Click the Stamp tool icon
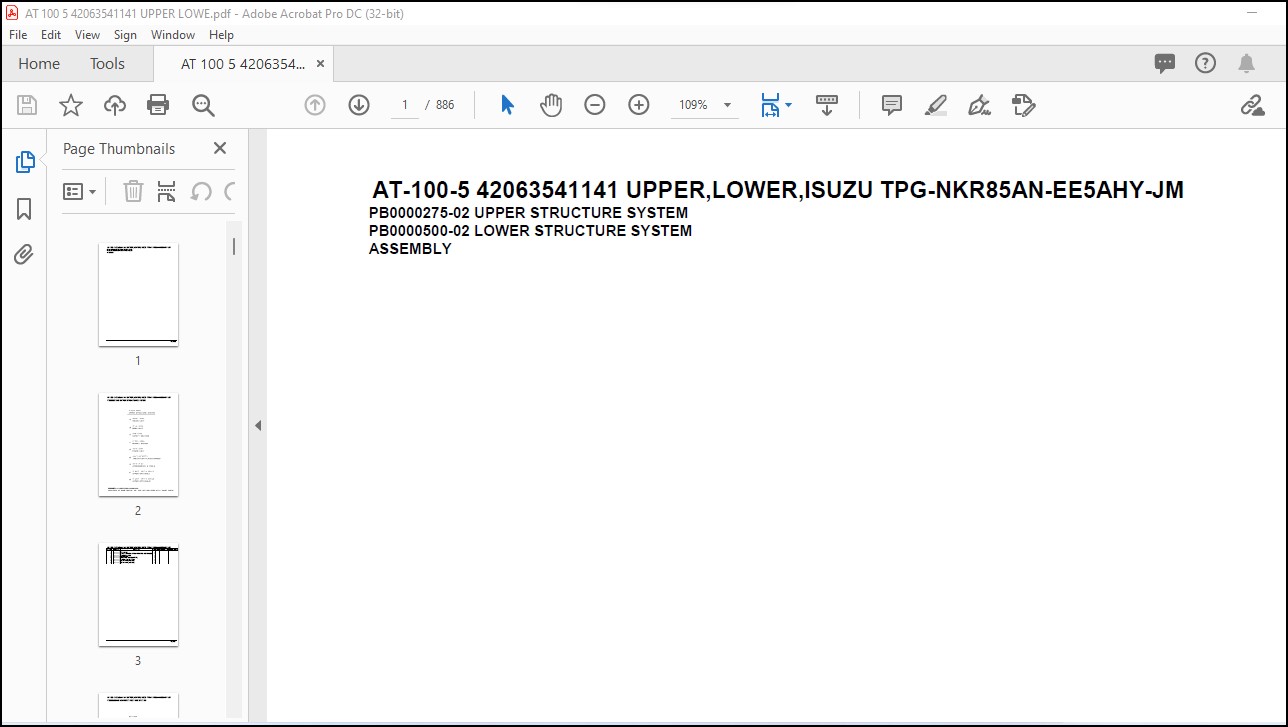 click(x=1023, y=105)
